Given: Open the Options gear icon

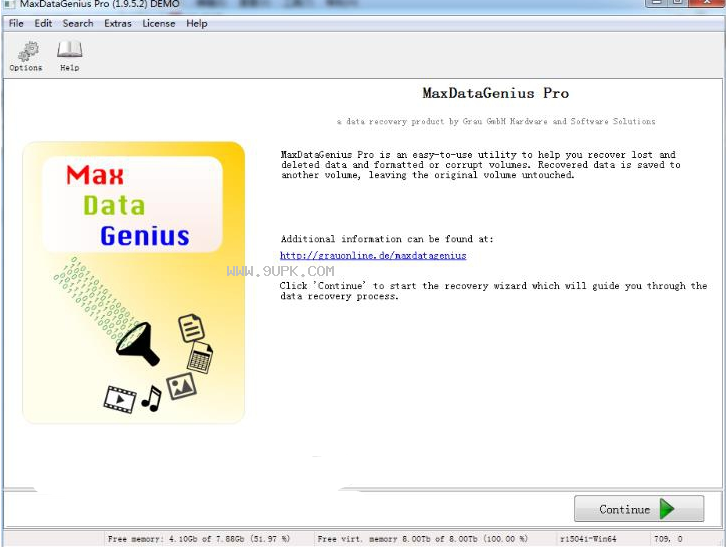Looking at the screenshot, I should point(26,56).
